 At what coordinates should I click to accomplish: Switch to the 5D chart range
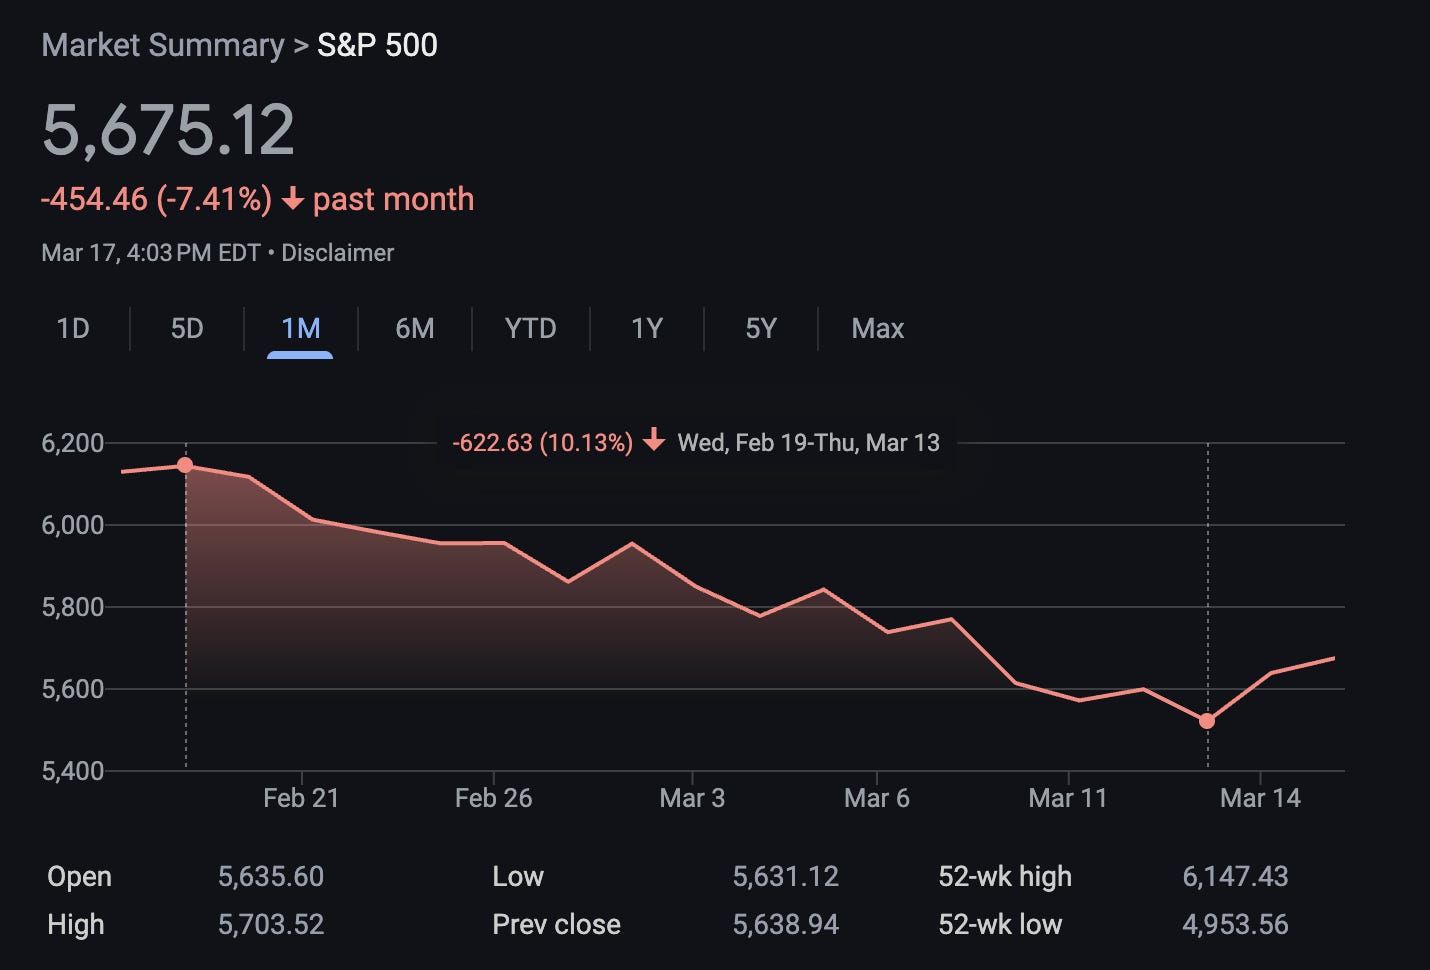pyautogui.click(x=187, y=328)
